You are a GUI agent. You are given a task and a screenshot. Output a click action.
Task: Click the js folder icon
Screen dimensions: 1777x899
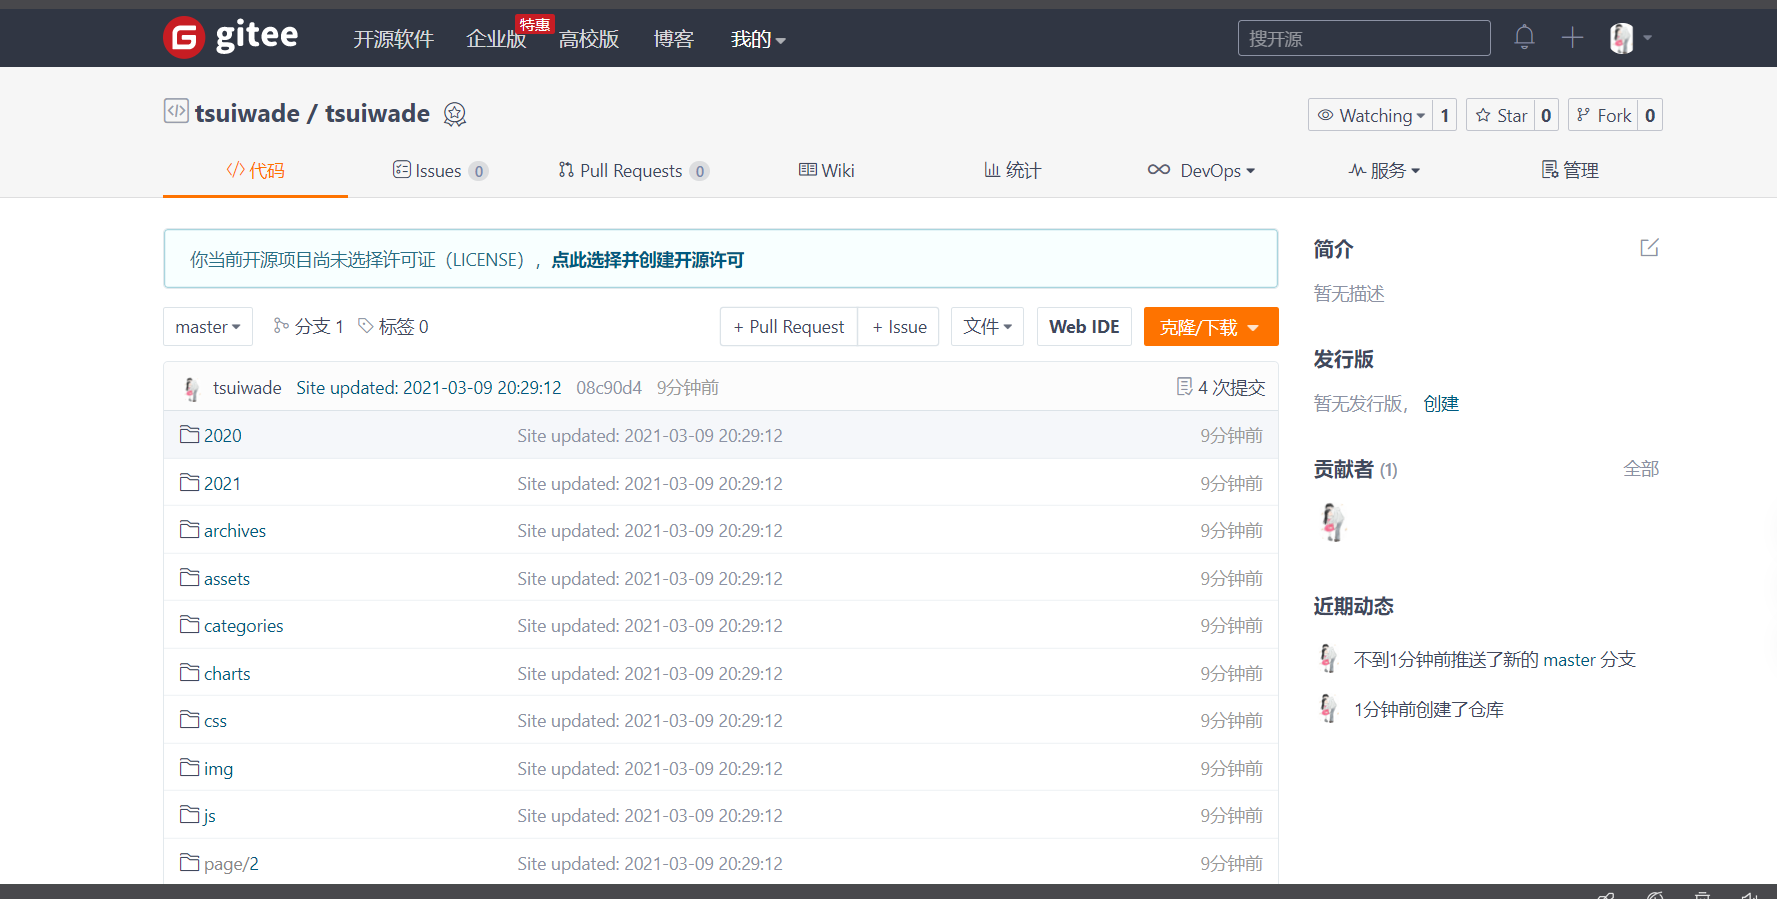pyautogui.click(x=189, y=814)
